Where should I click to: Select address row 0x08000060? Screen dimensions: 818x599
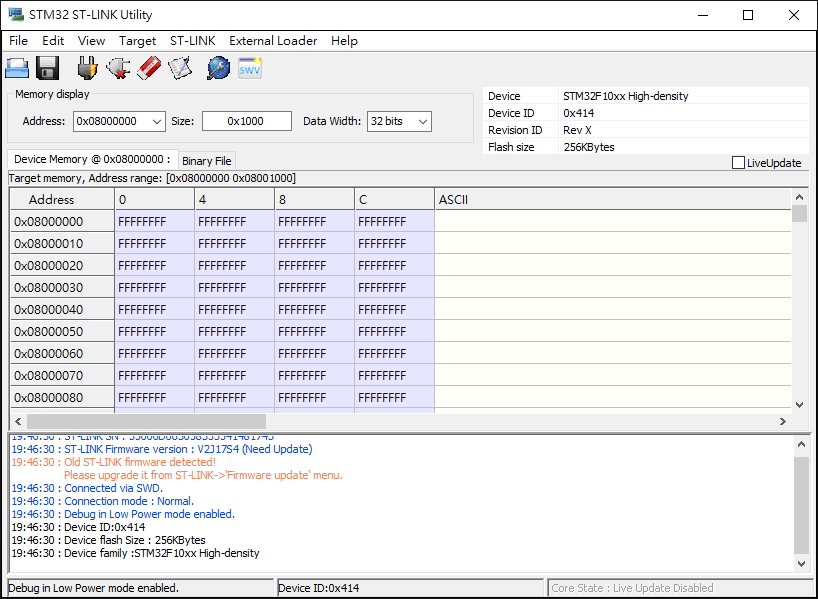63,353
